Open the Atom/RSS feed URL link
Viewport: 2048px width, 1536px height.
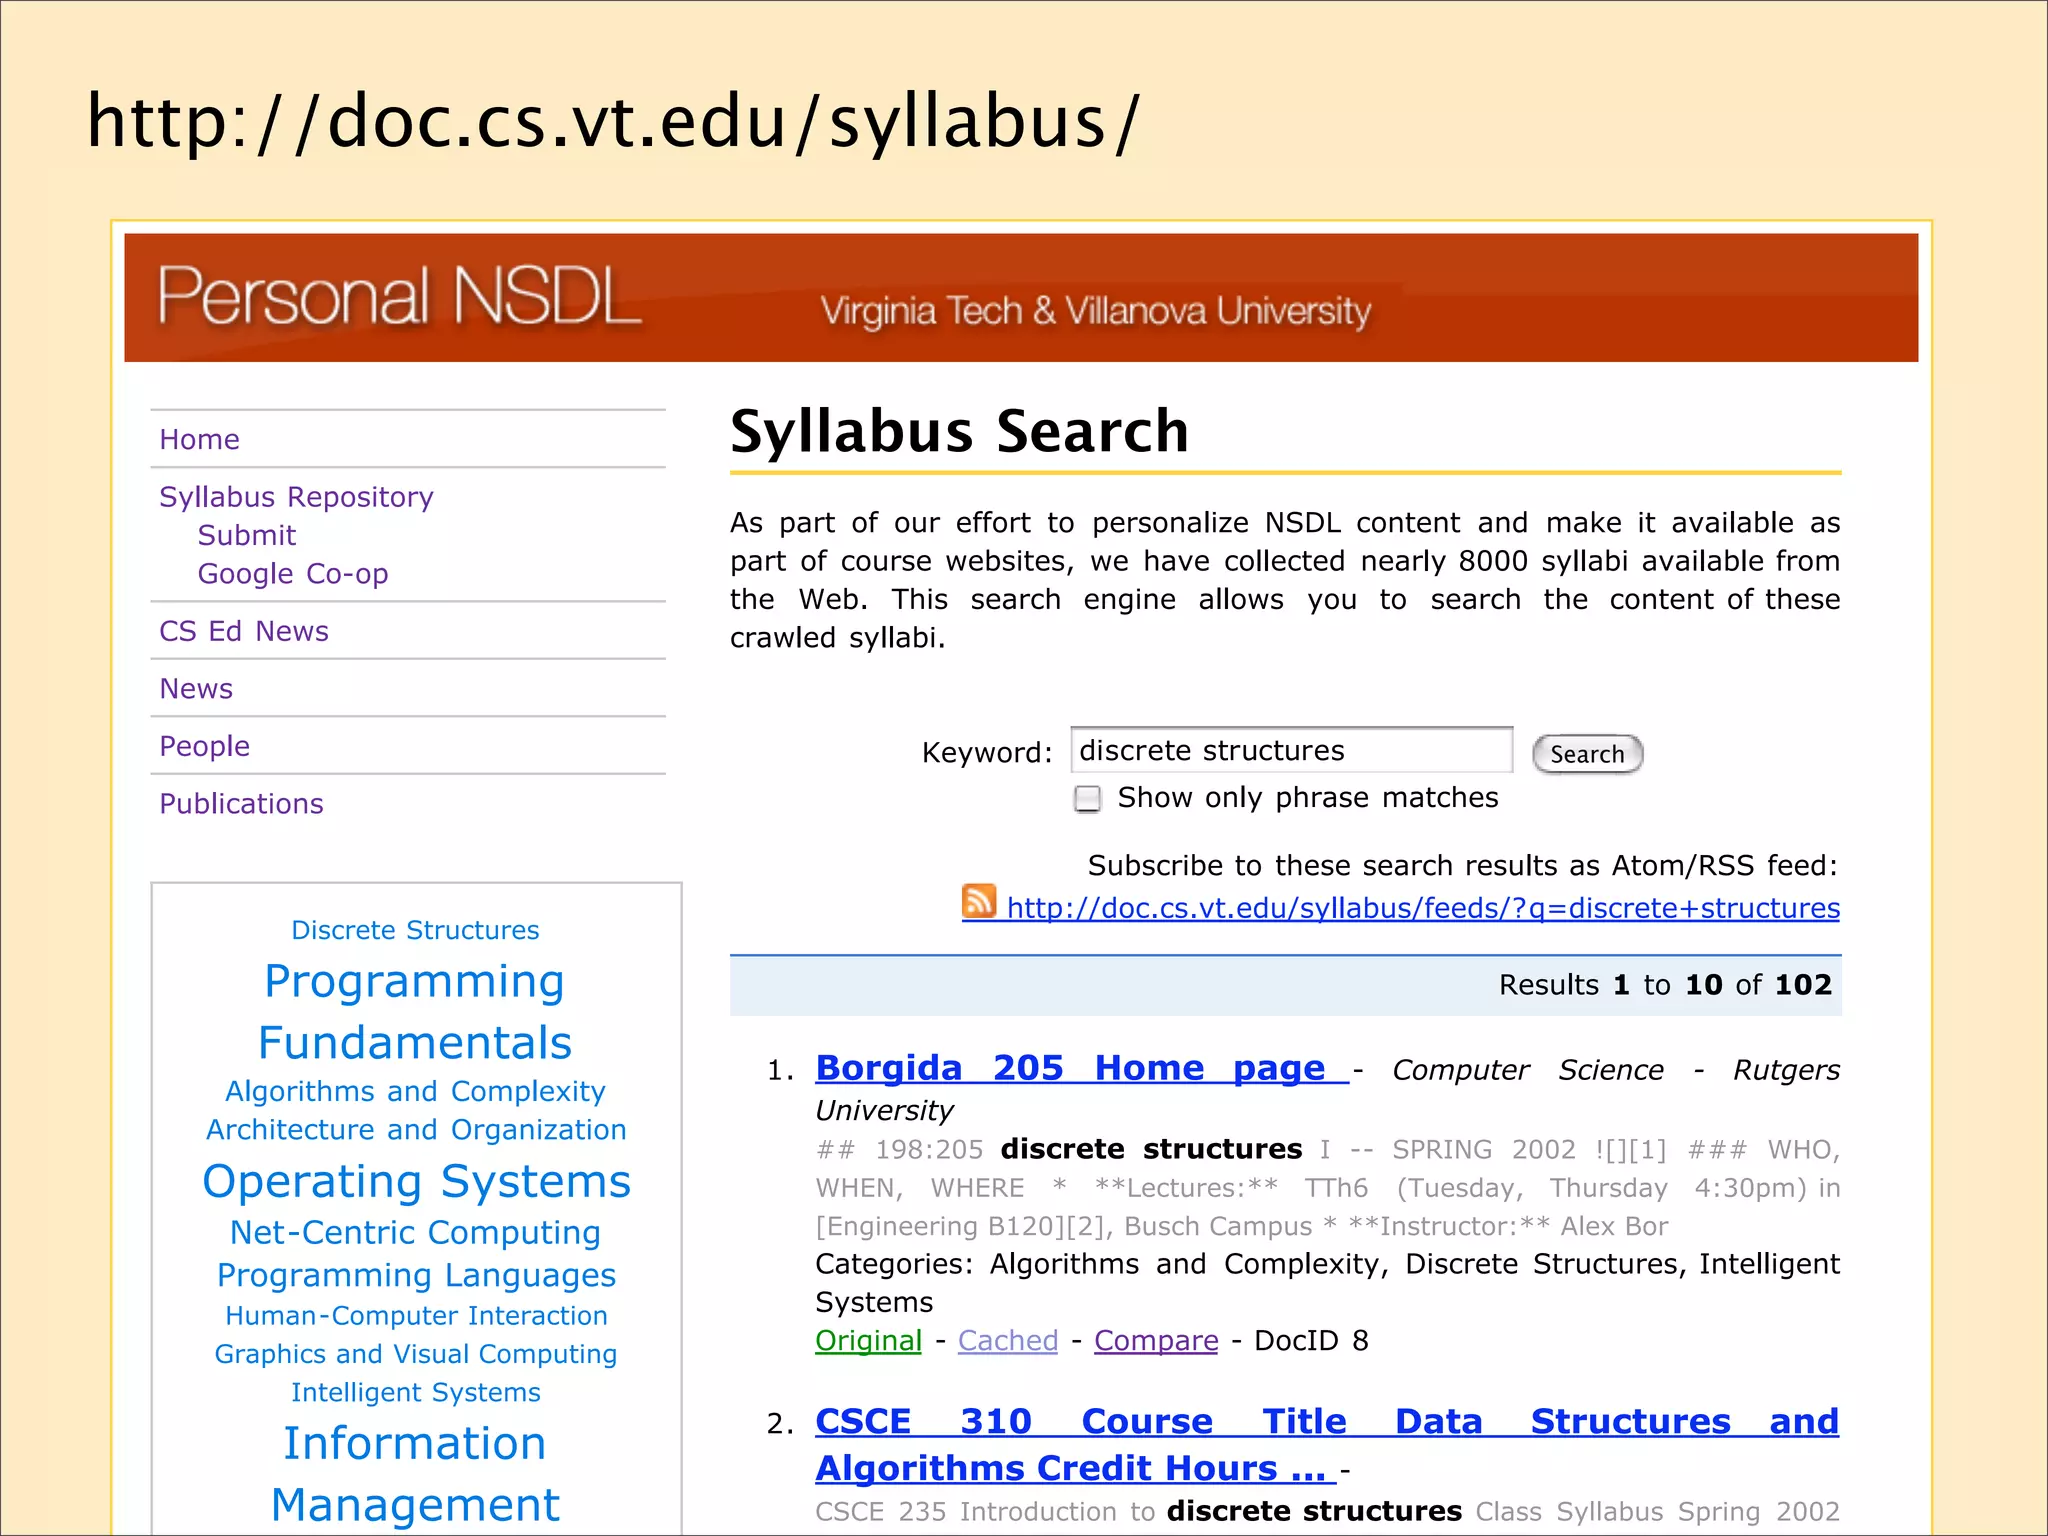(x=1422, y=908)
